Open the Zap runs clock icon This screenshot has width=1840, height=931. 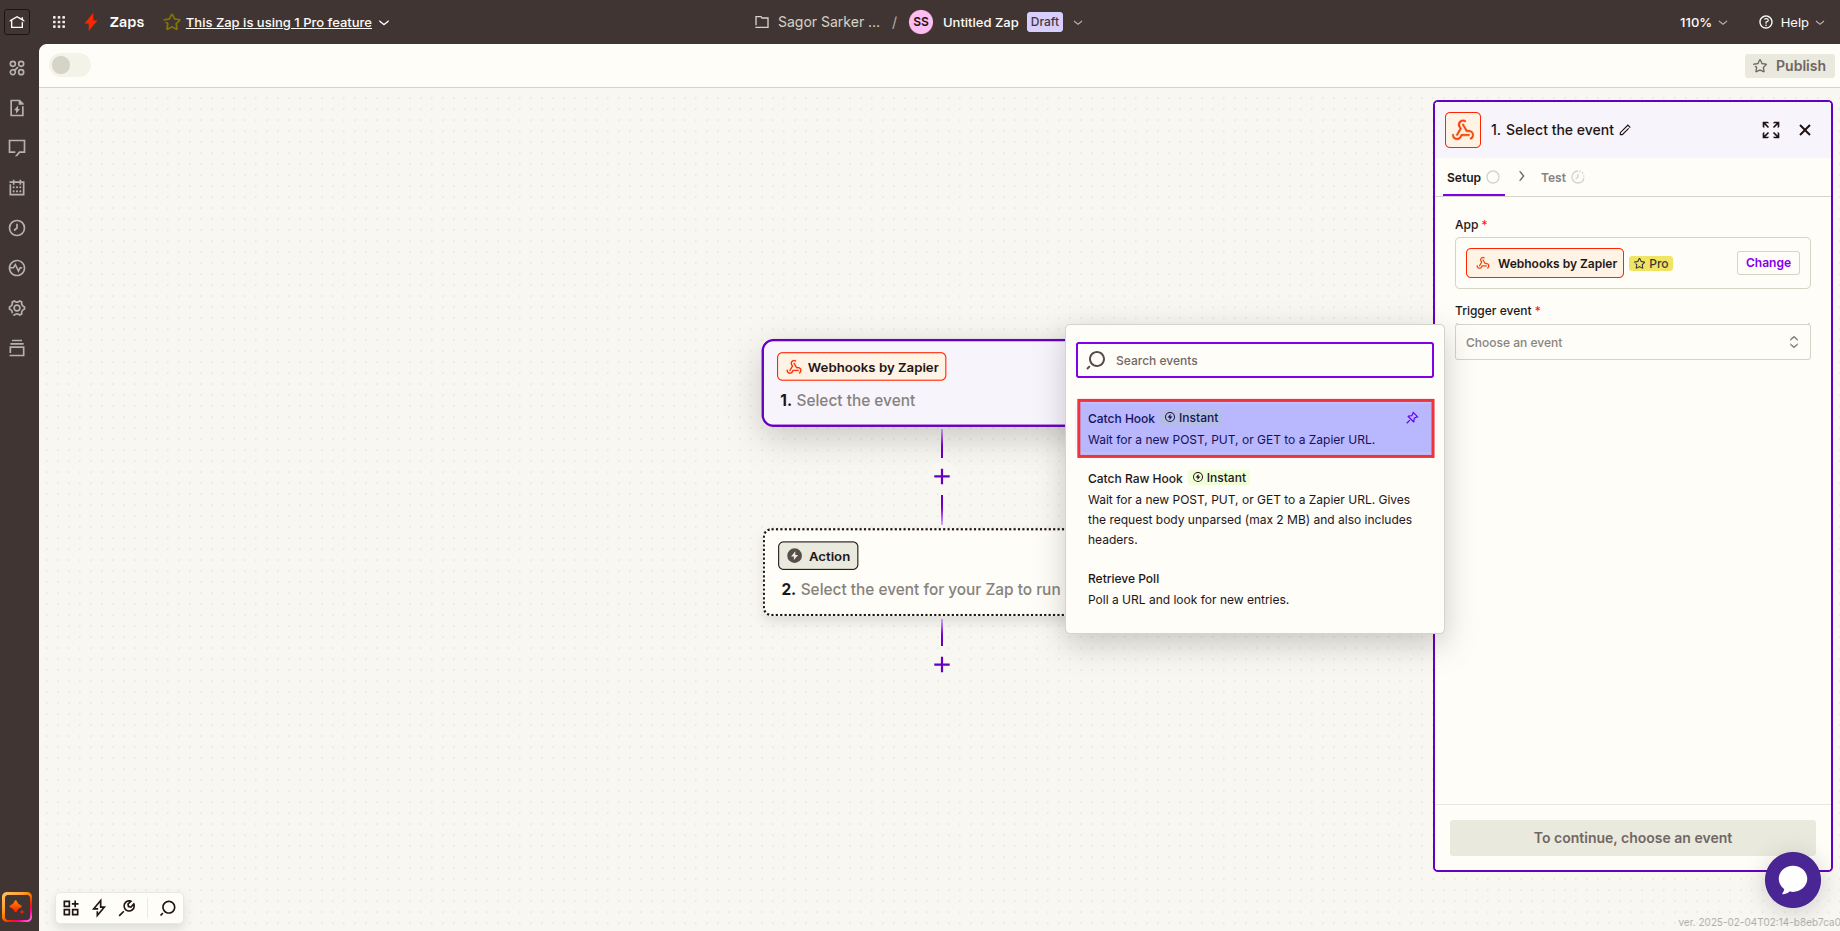[x=17, y=228]
